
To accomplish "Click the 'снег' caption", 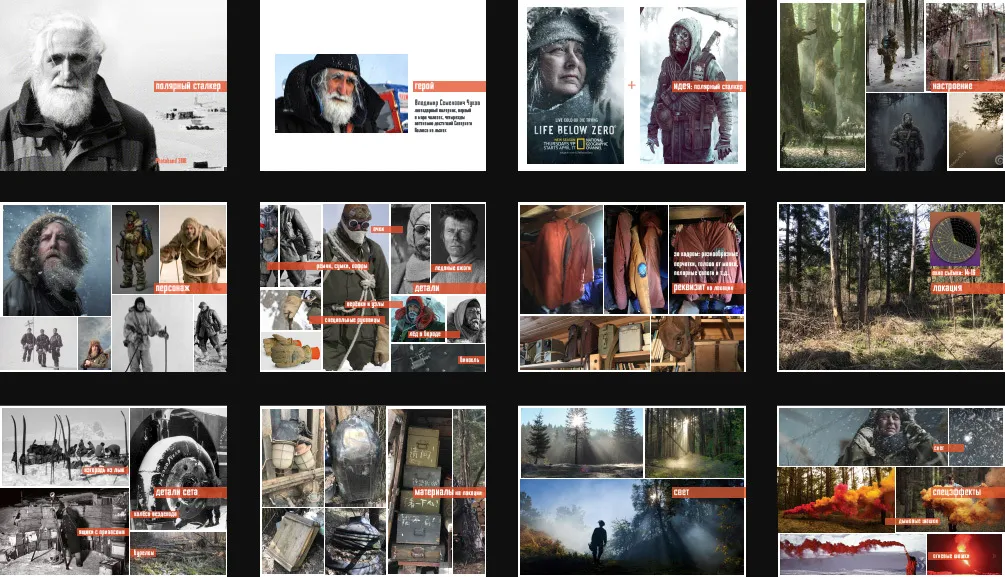I will pyautogui.click(x=947, y=448).
